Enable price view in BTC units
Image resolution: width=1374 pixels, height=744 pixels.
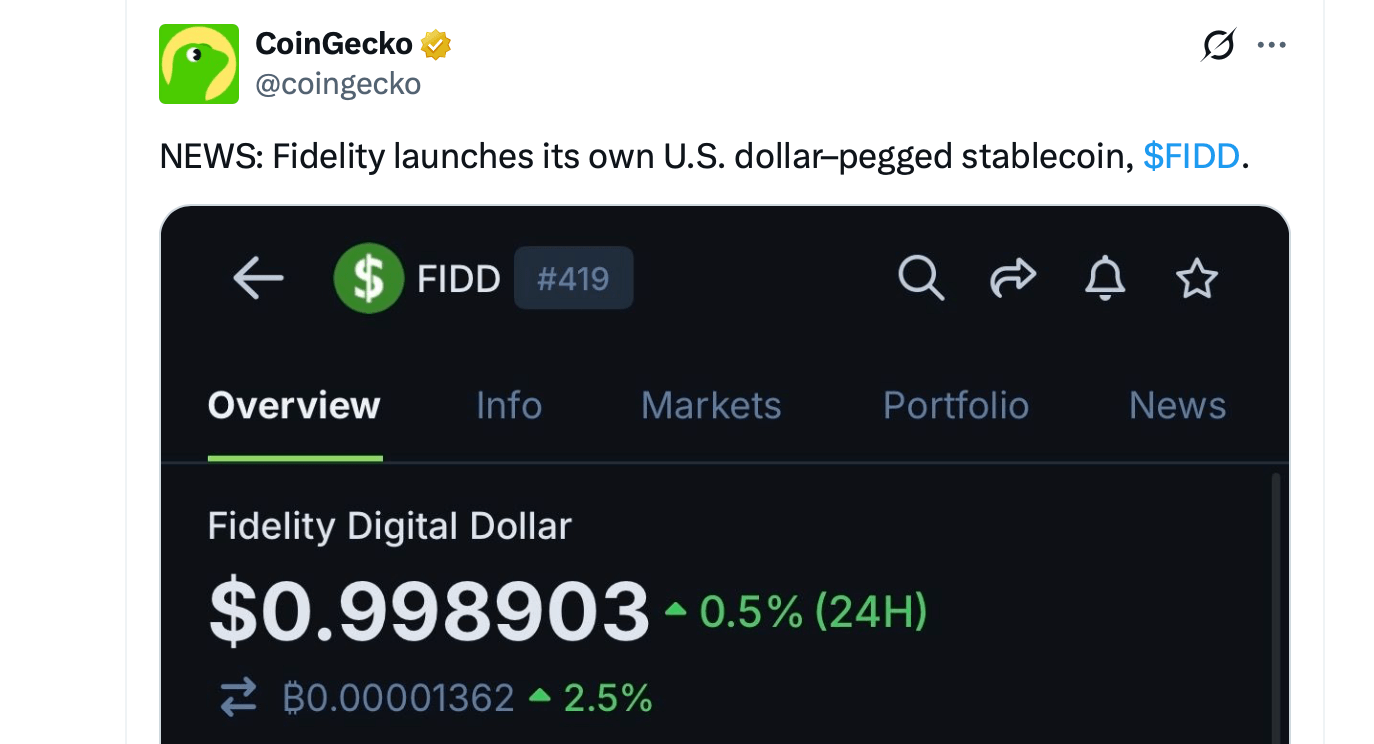tap(398, 697)
